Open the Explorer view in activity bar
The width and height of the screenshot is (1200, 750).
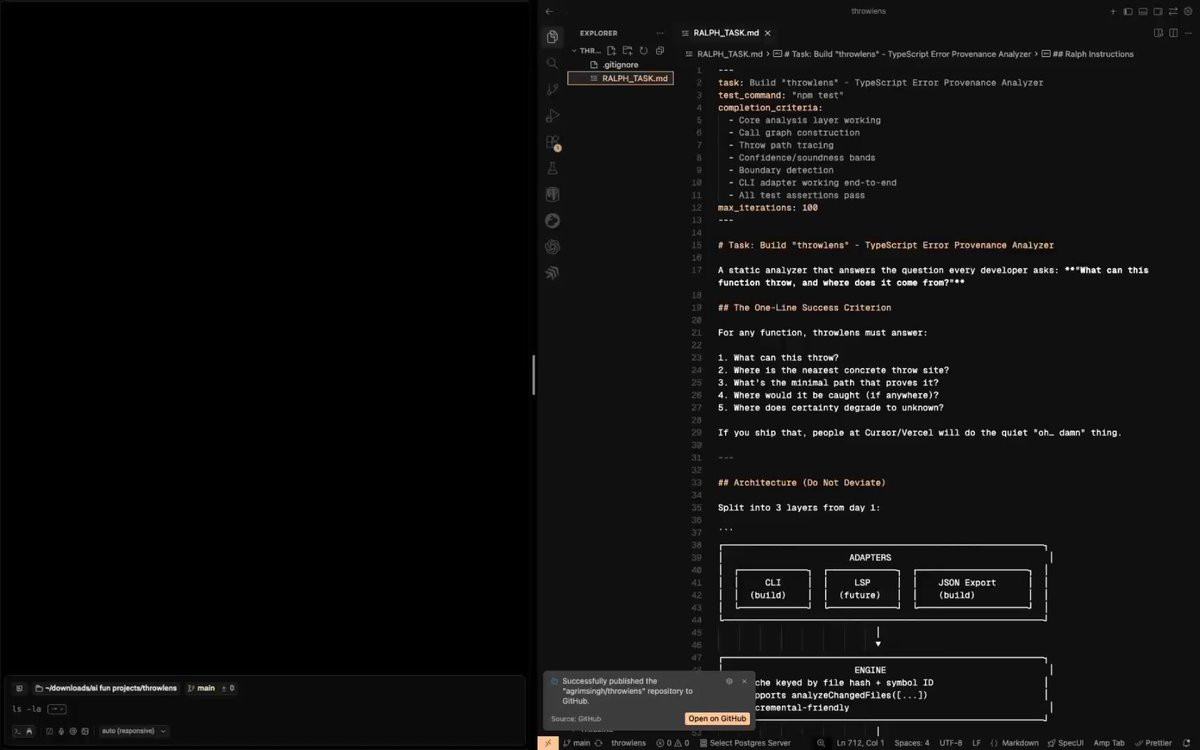[552, 37]
